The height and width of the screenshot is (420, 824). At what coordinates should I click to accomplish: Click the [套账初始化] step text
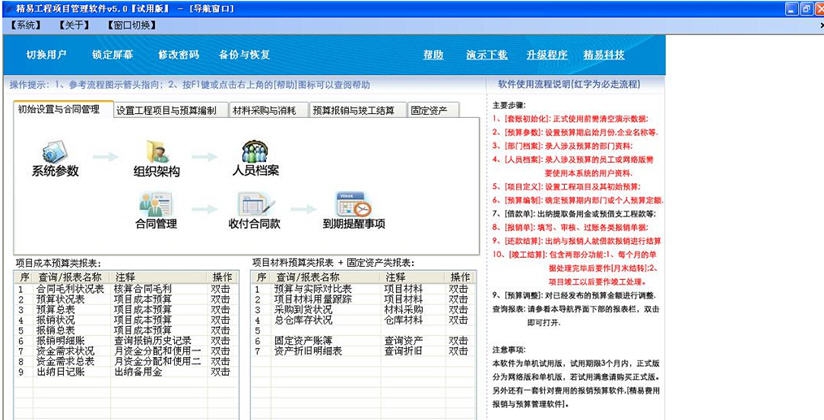[x=570, y=119]
